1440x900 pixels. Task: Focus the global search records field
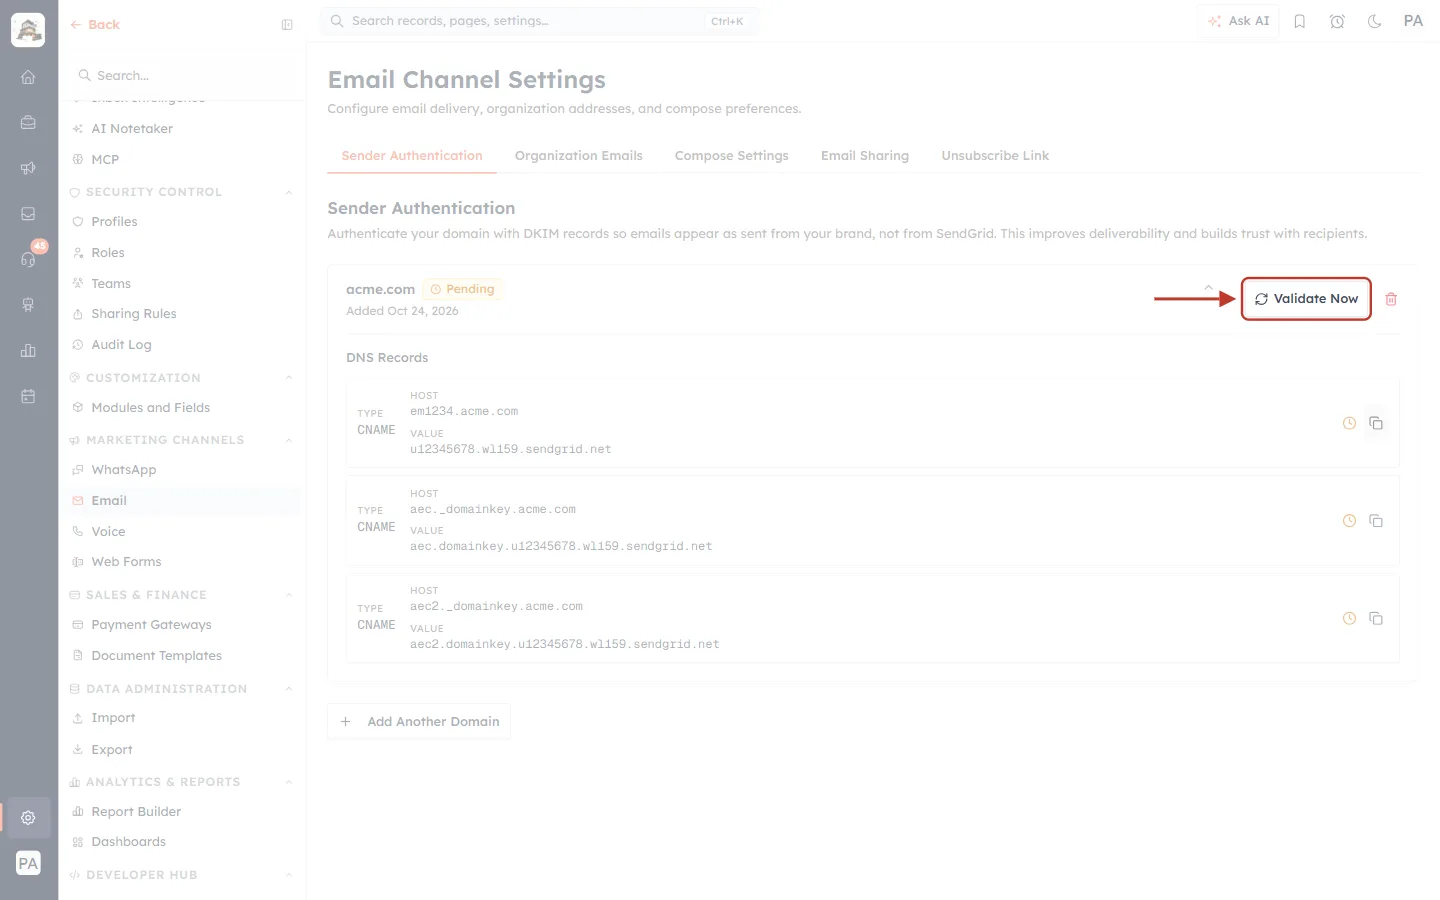[x=539, y=21]
